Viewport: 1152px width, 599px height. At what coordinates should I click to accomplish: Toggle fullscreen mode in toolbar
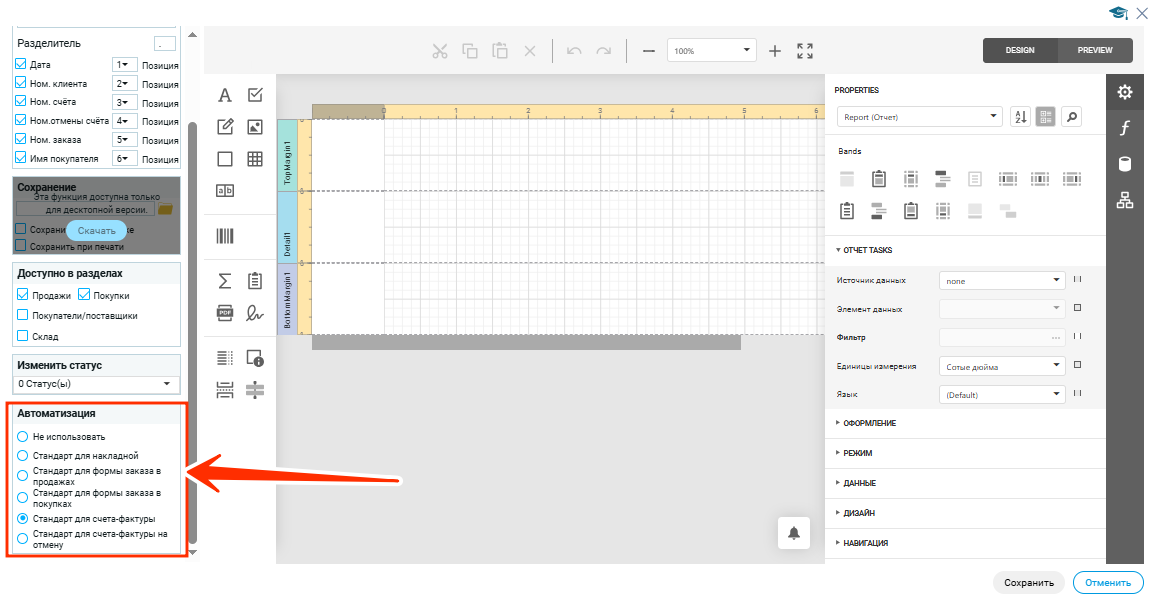805,51
